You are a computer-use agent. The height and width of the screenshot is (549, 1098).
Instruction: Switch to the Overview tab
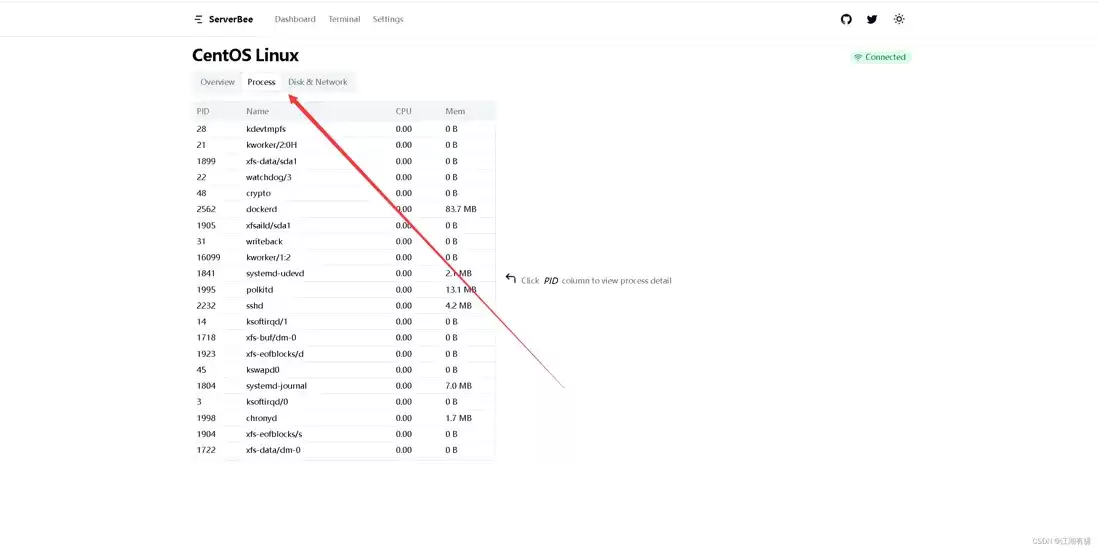click(217, 82)
